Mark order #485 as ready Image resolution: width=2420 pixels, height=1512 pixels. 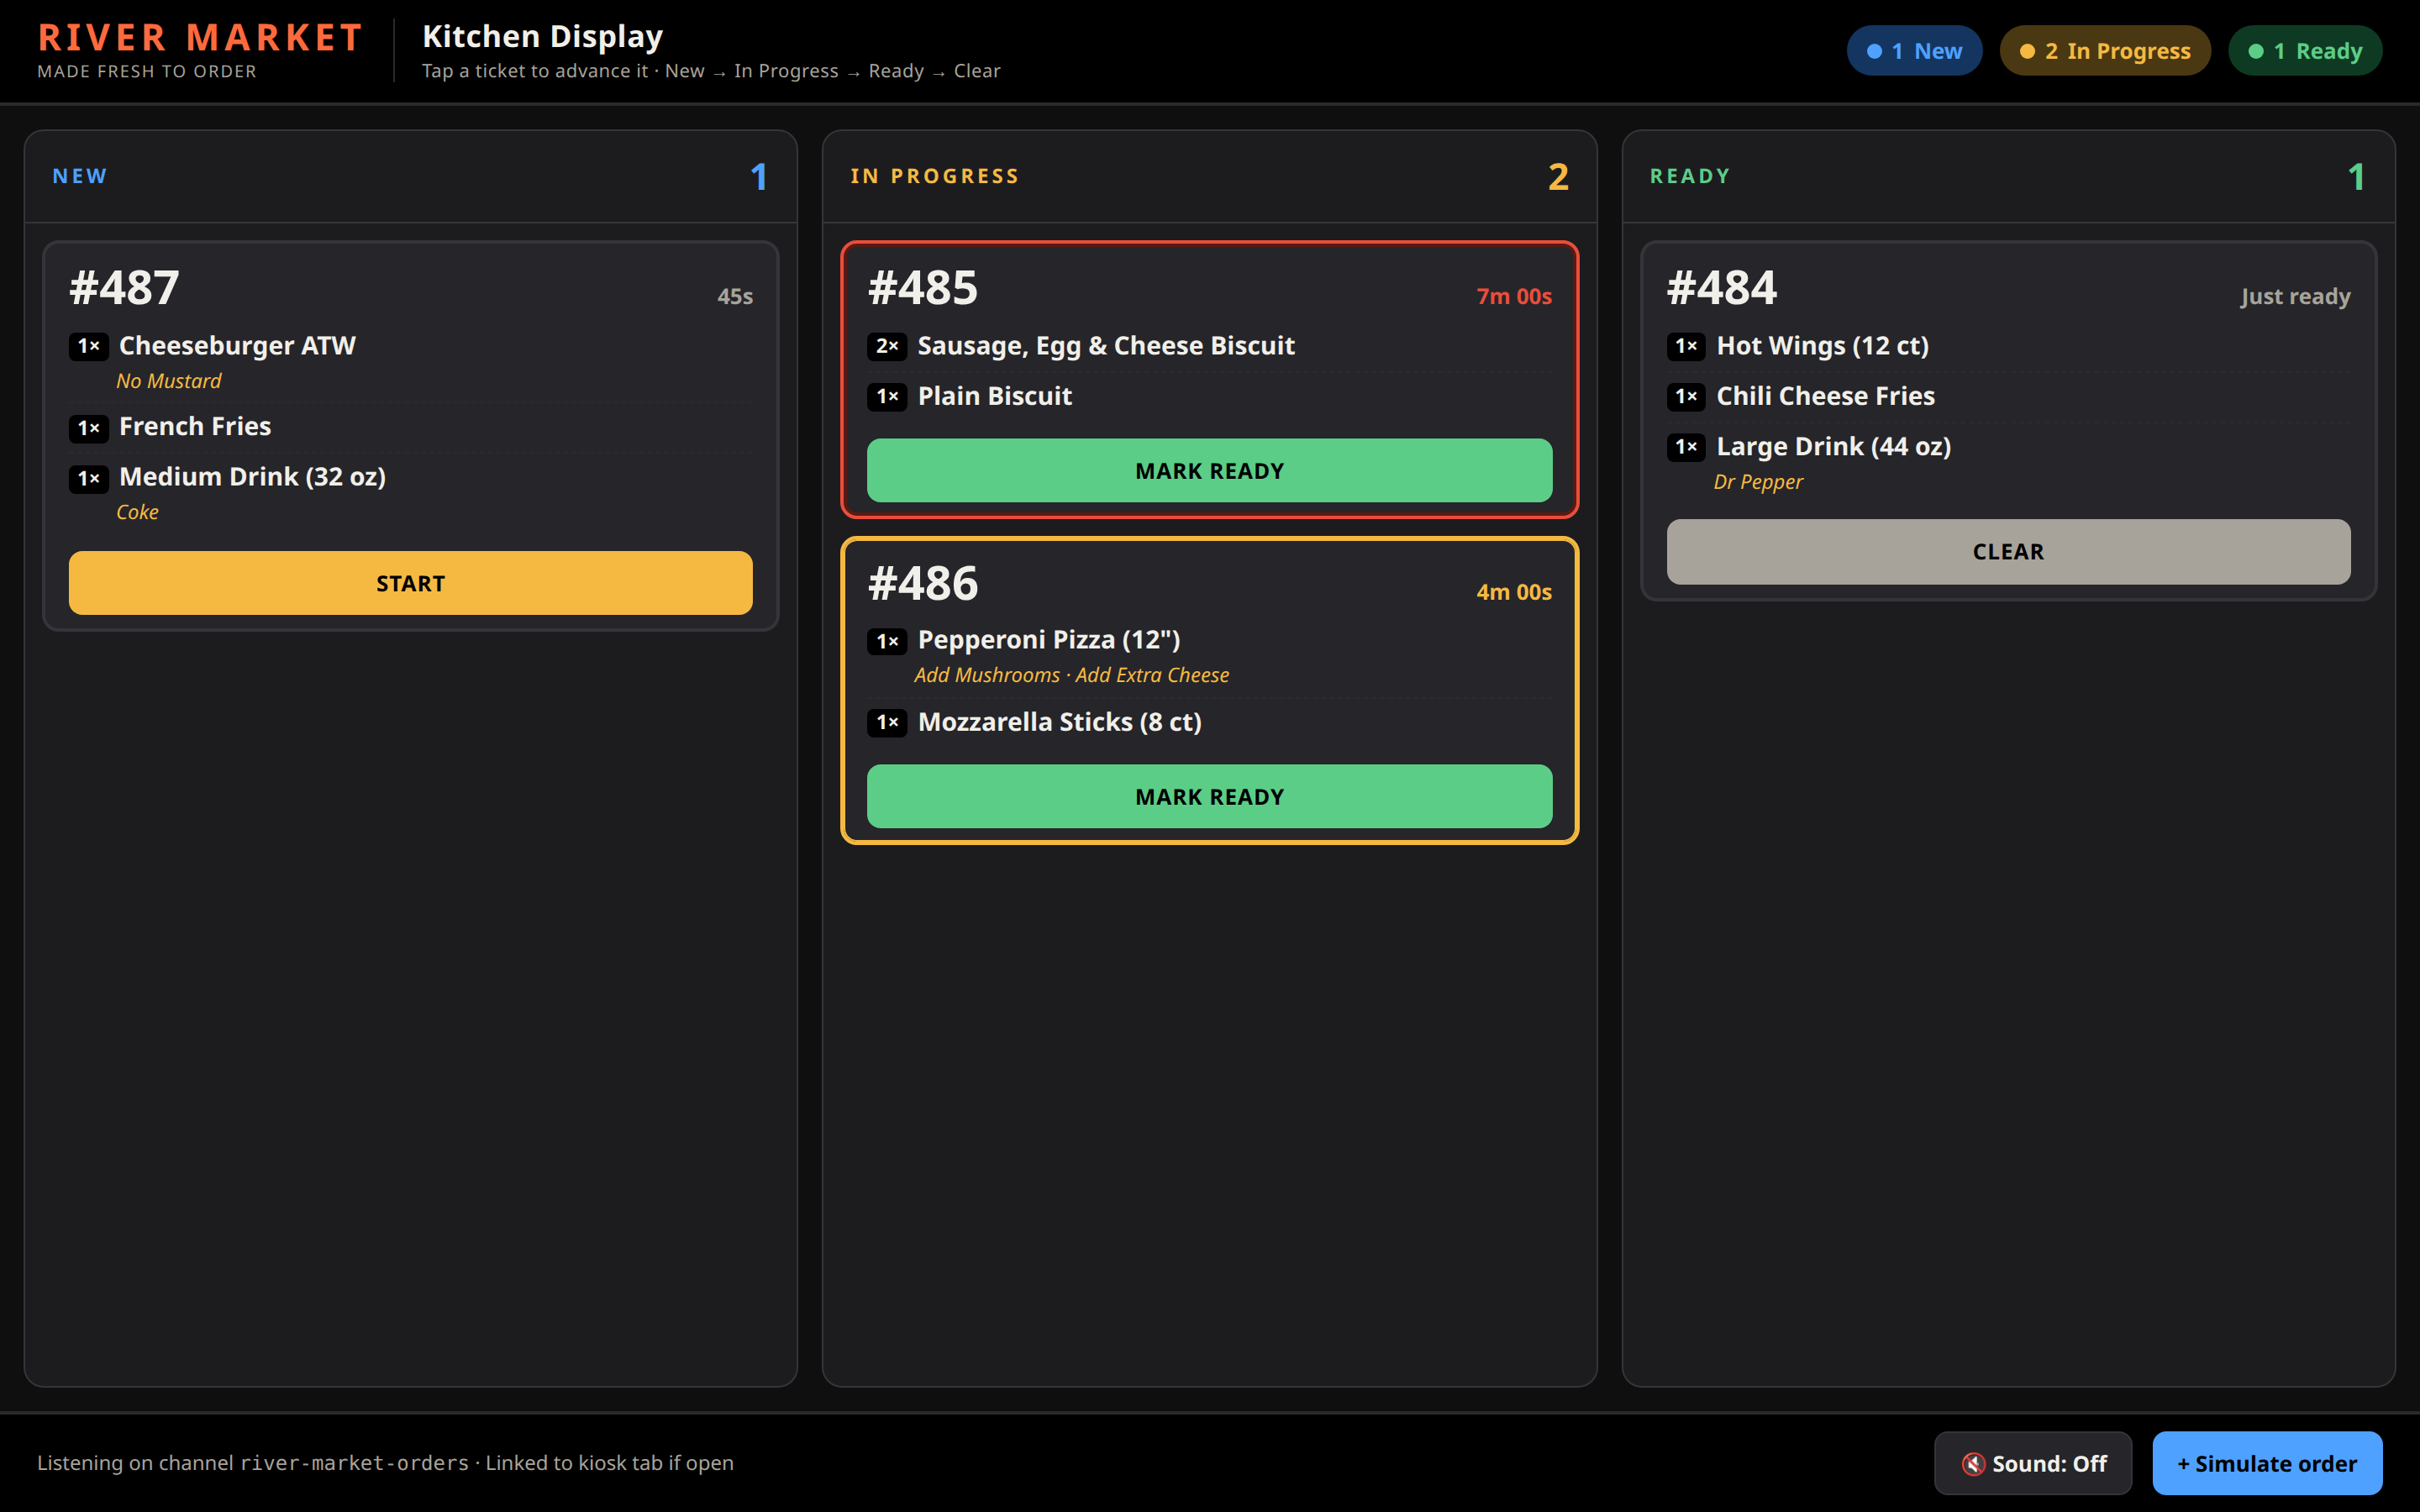(x=1209, y=470)
